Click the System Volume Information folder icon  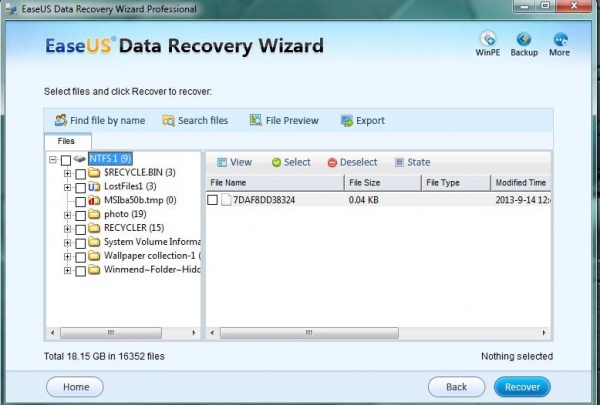[x=94, y=242]
